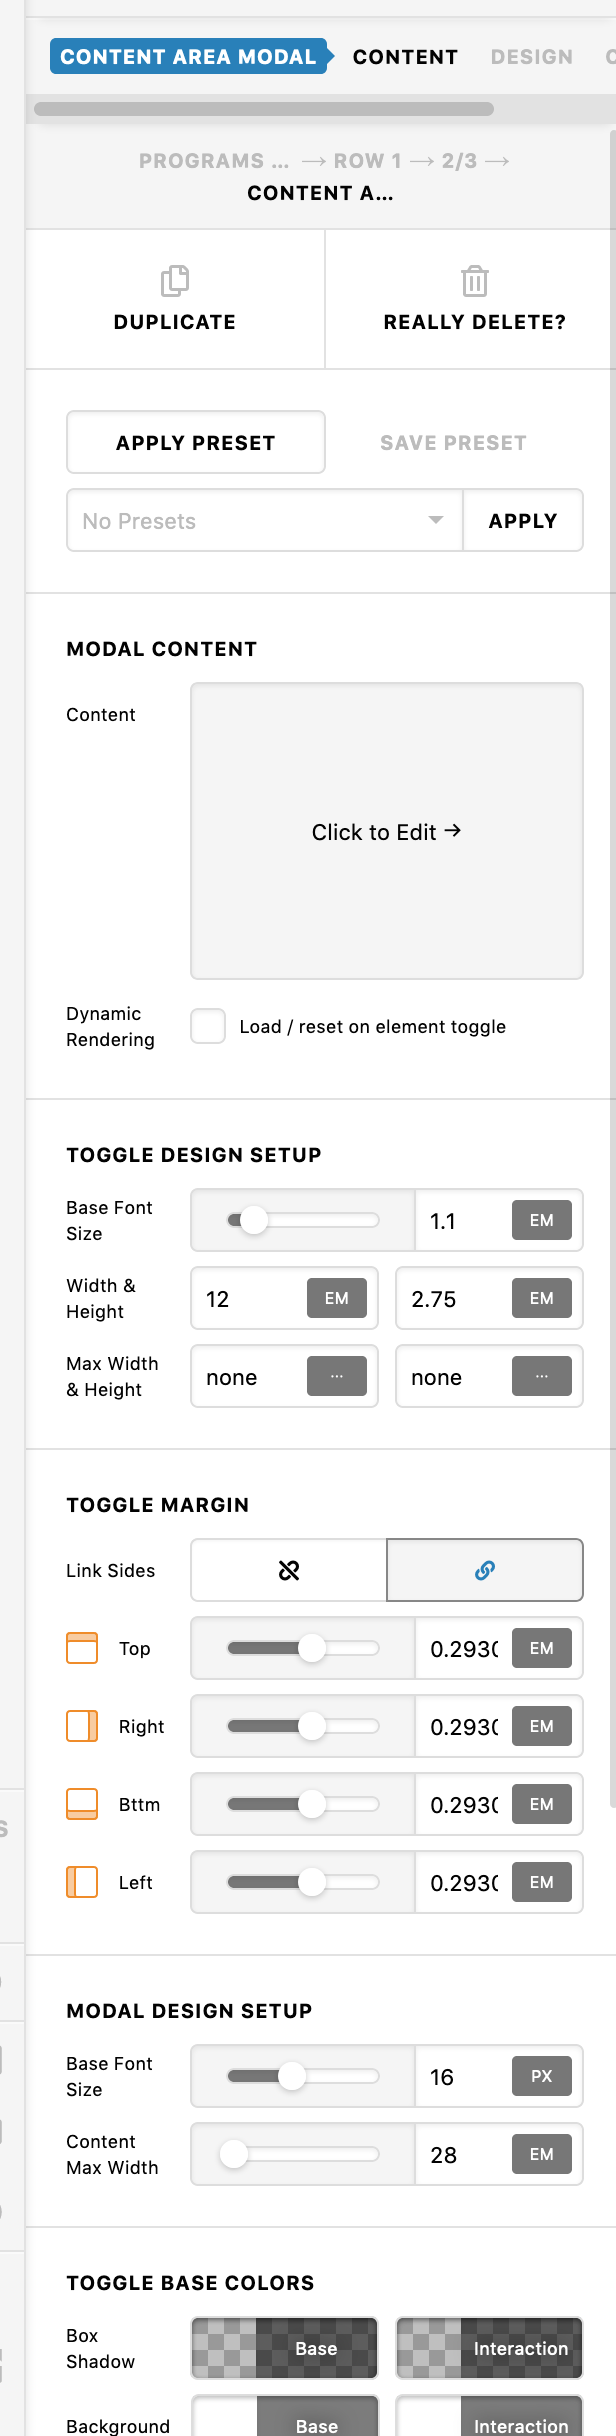The image size is (616, 2436).
Task: Click Click to Edit content area
Action: [387, 831]
